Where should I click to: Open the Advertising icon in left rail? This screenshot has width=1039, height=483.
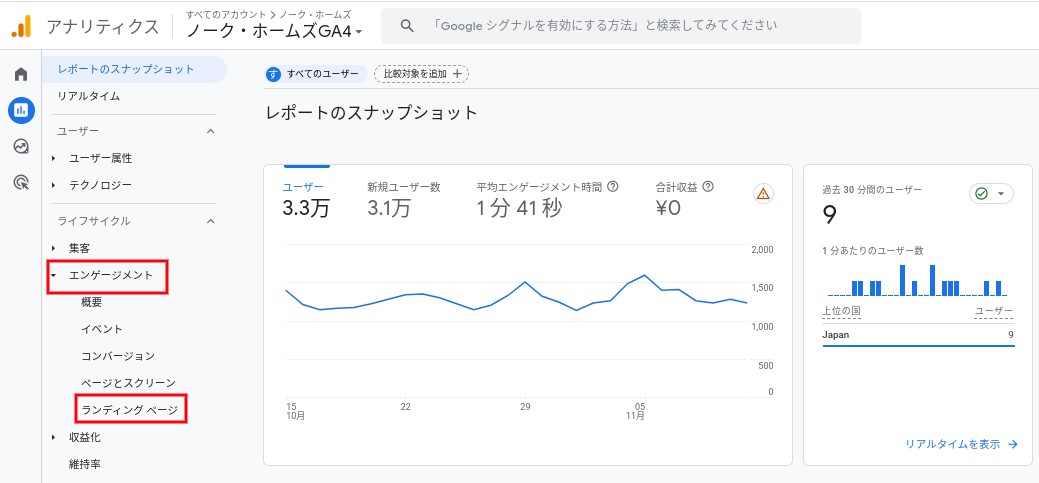[21, 182]
